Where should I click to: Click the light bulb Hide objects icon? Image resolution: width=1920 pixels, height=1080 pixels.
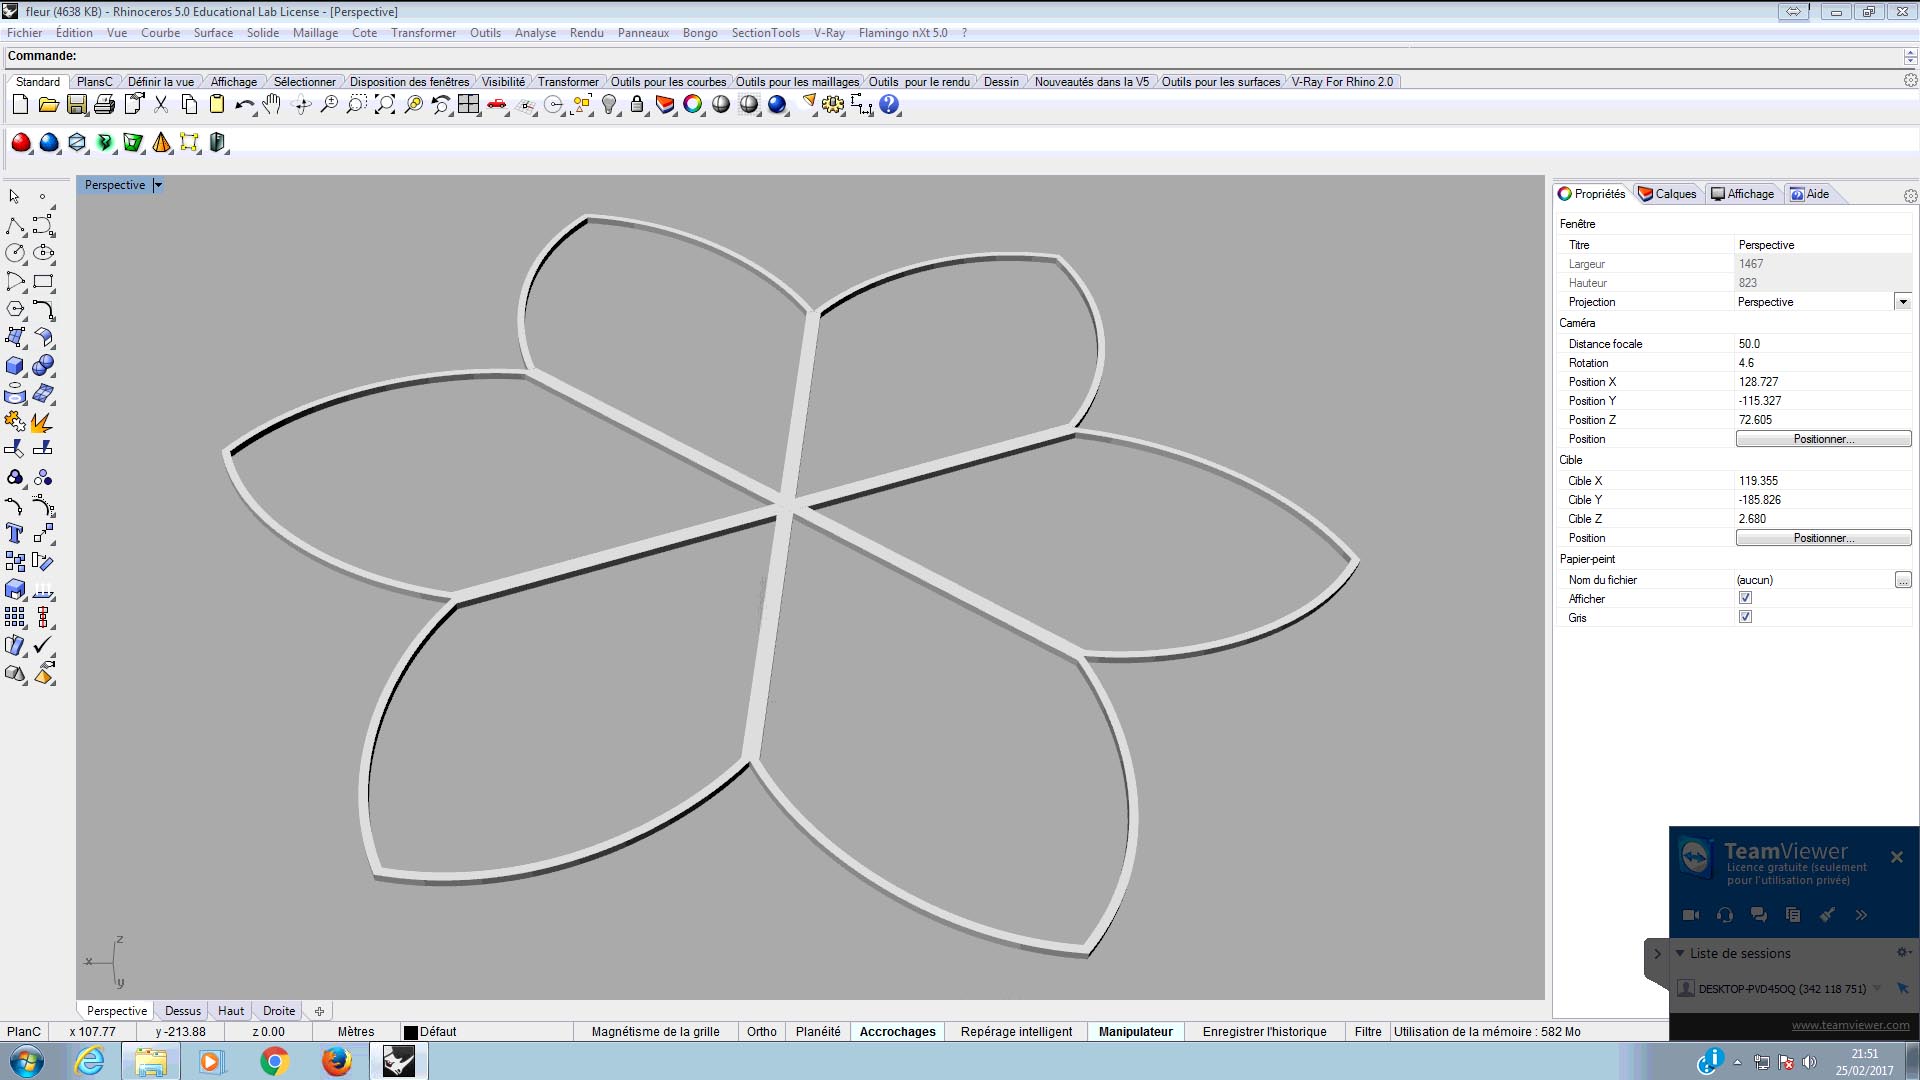pos(609,105)
